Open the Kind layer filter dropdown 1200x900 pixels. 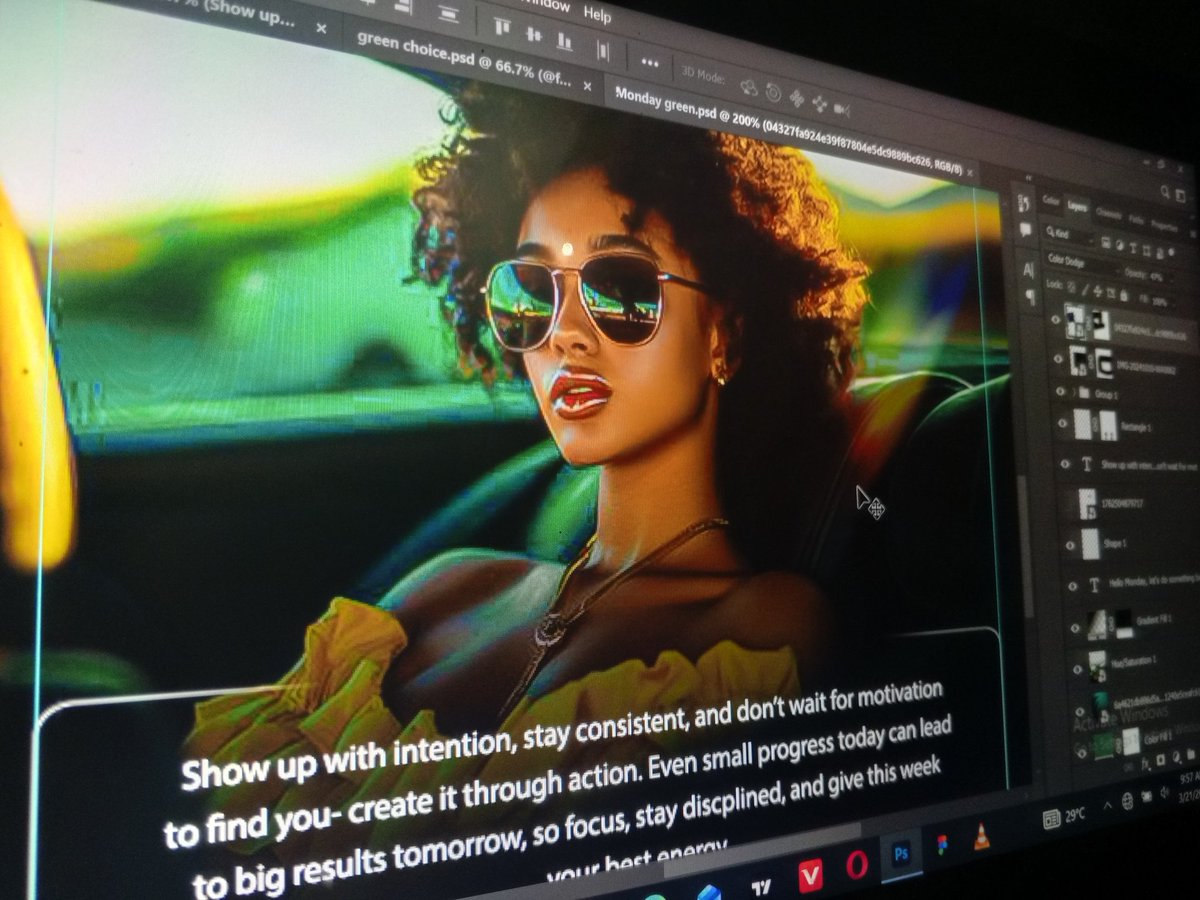coord(1070,234)
